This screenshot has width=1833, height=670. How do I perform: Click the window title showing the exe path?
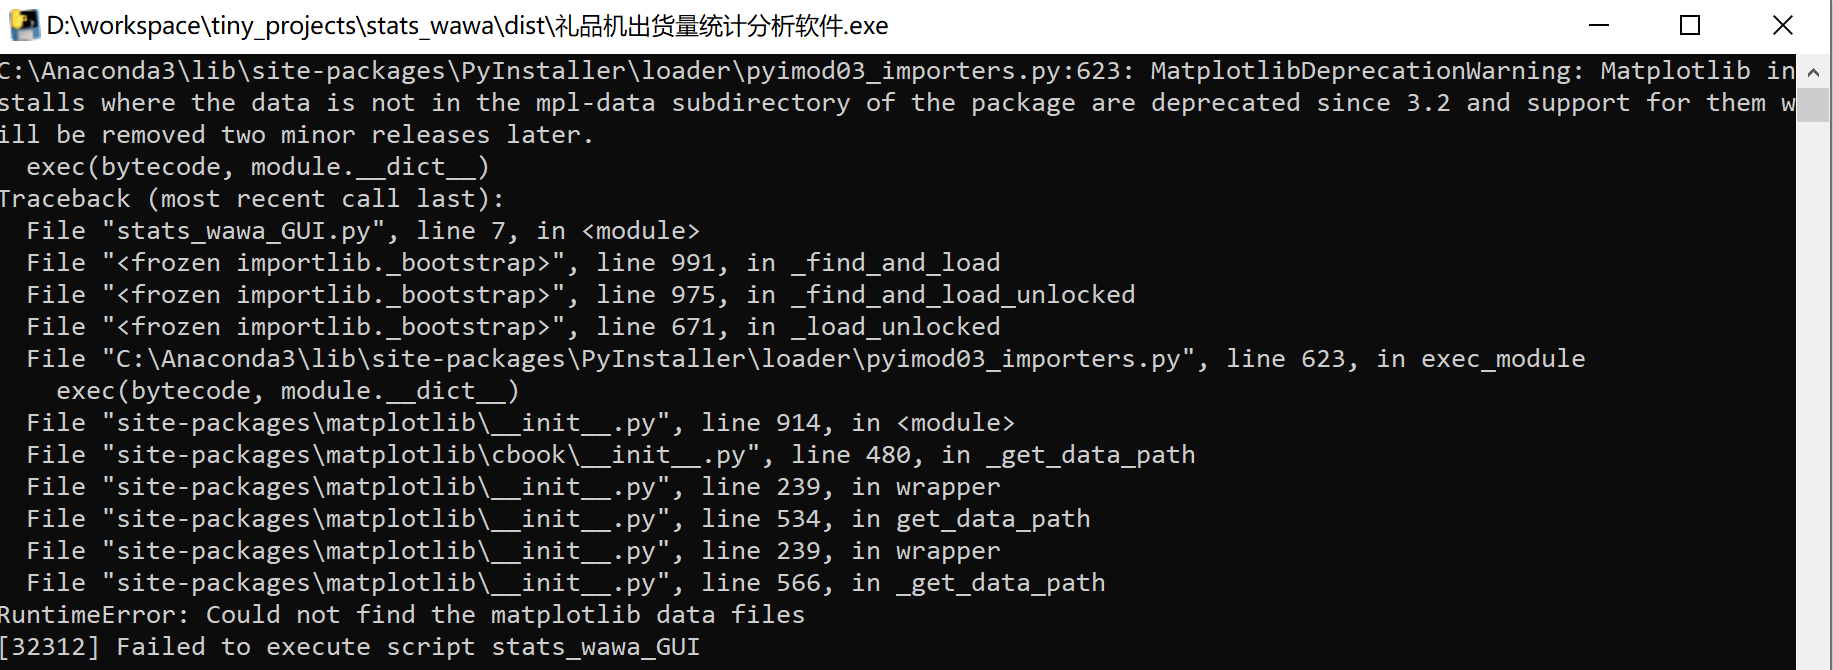(x=467, y=26)
